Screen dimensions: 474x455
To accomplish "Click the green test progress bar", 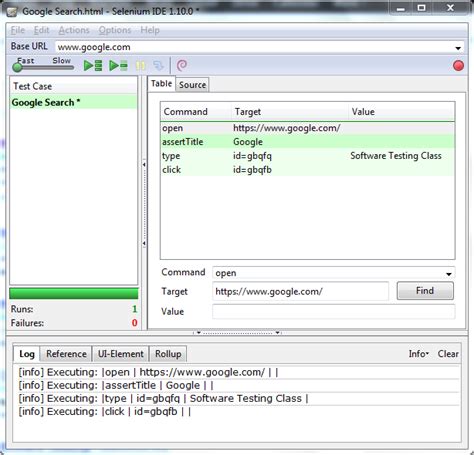I will pyautogui.click(x=74, y=294).
